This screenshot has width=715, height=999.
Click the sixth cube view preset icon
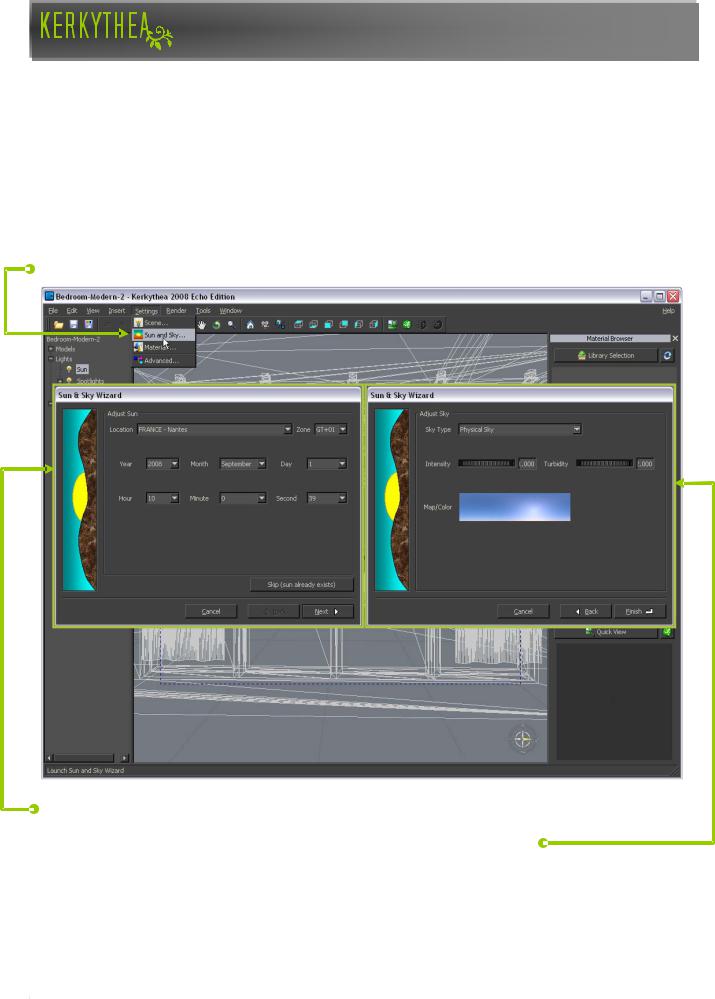click(375, 325)
